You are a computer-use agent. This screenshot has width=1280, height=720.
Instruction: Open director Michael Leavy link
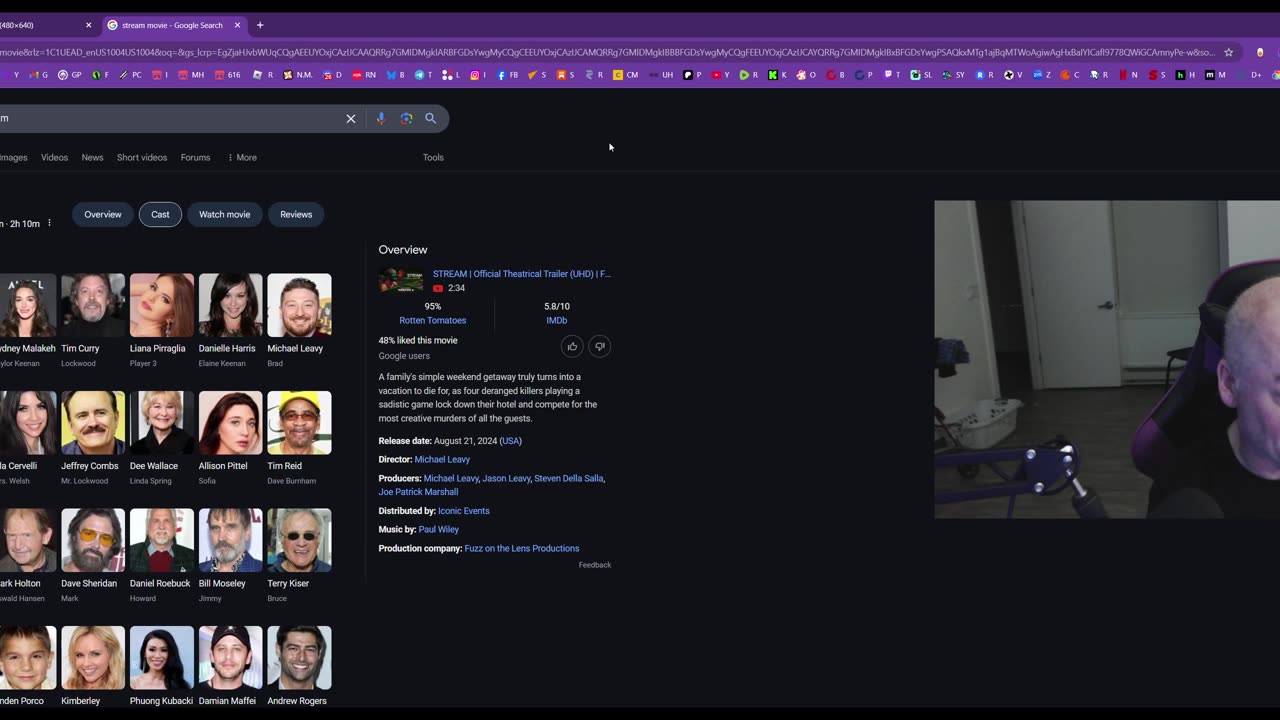(442, 459)
